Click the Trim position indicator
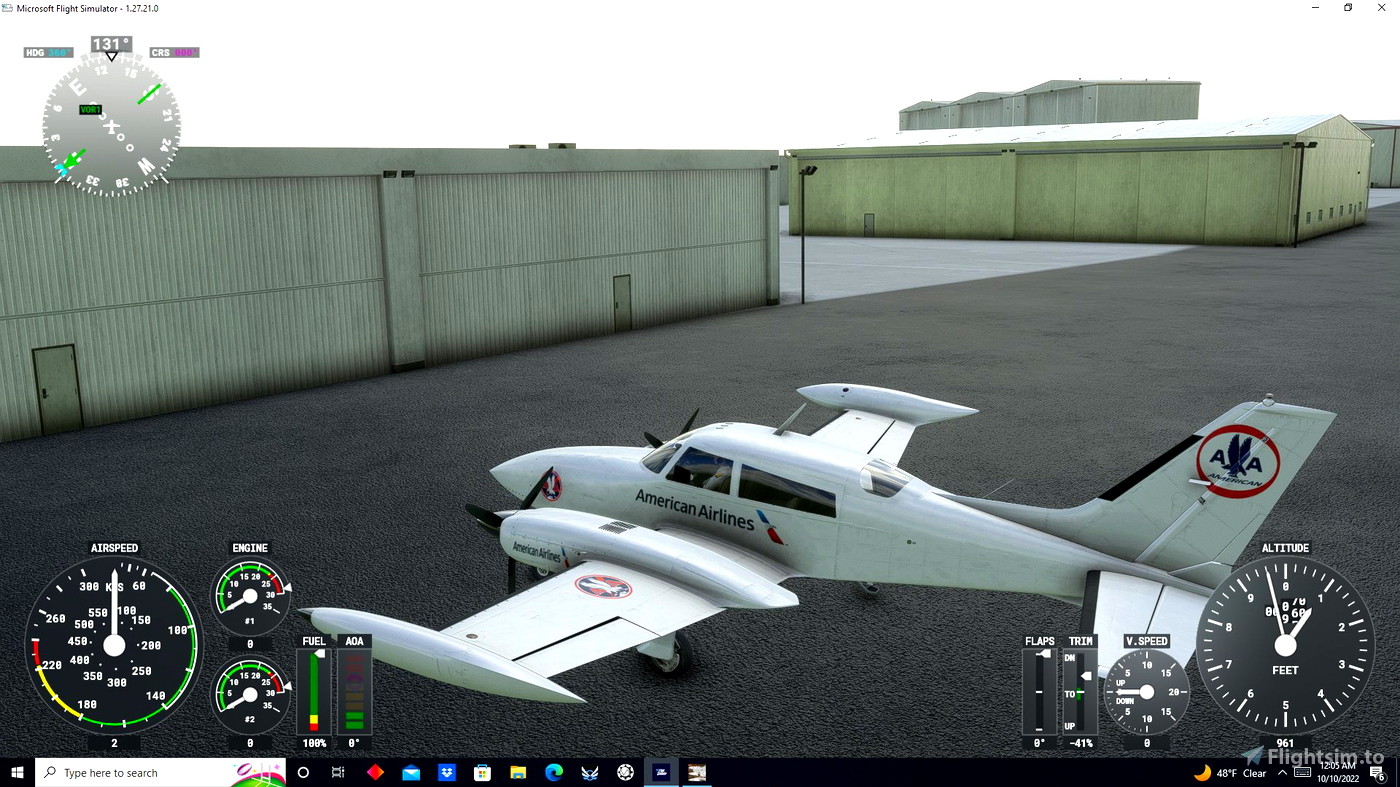The width and height of the screenshot is (1400, 787). 1080,692
